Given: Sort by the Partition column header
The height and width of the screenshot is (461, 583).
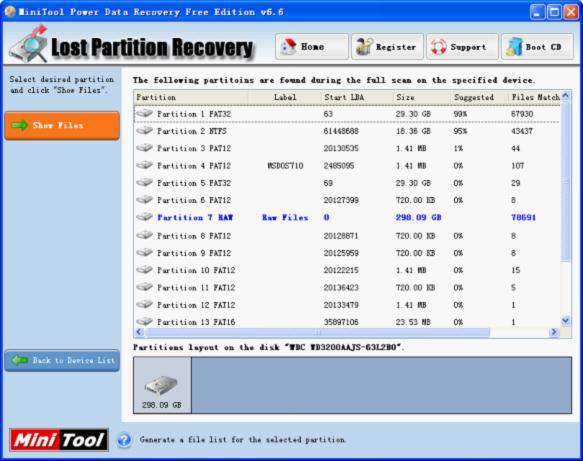Looking at the screenshot, I should point(191,97).
